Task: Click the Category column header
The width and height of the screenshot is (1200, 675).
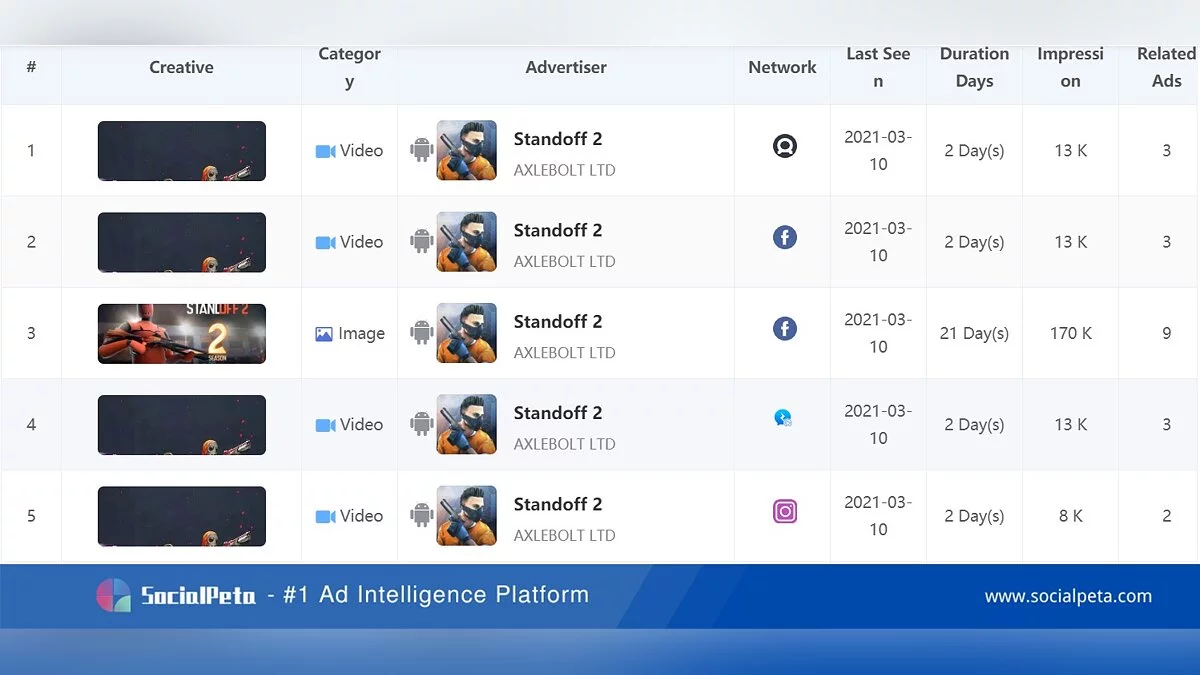Action: click(x=349, y=67)
